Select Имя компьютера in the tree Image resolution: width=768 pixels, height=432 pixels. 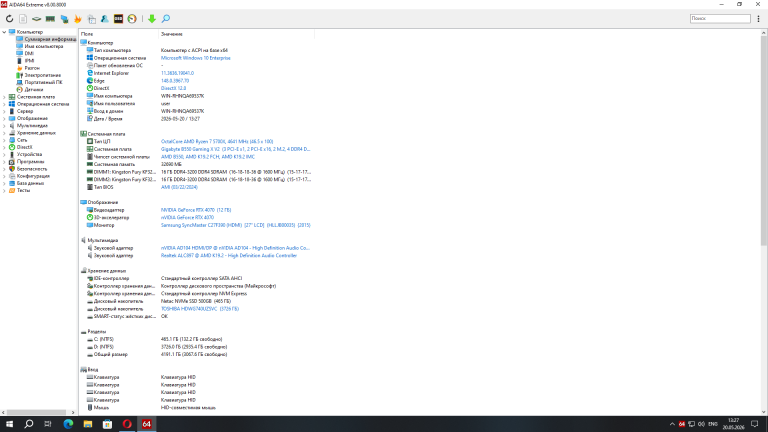tap(44, 46)
